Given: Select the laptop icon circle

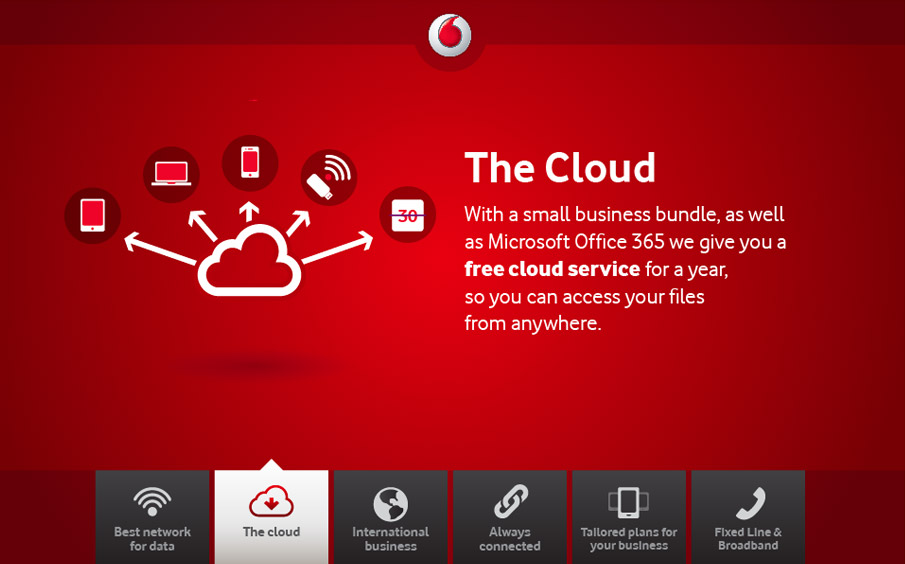Looking at the screenshot, I should tap(172, 174).
